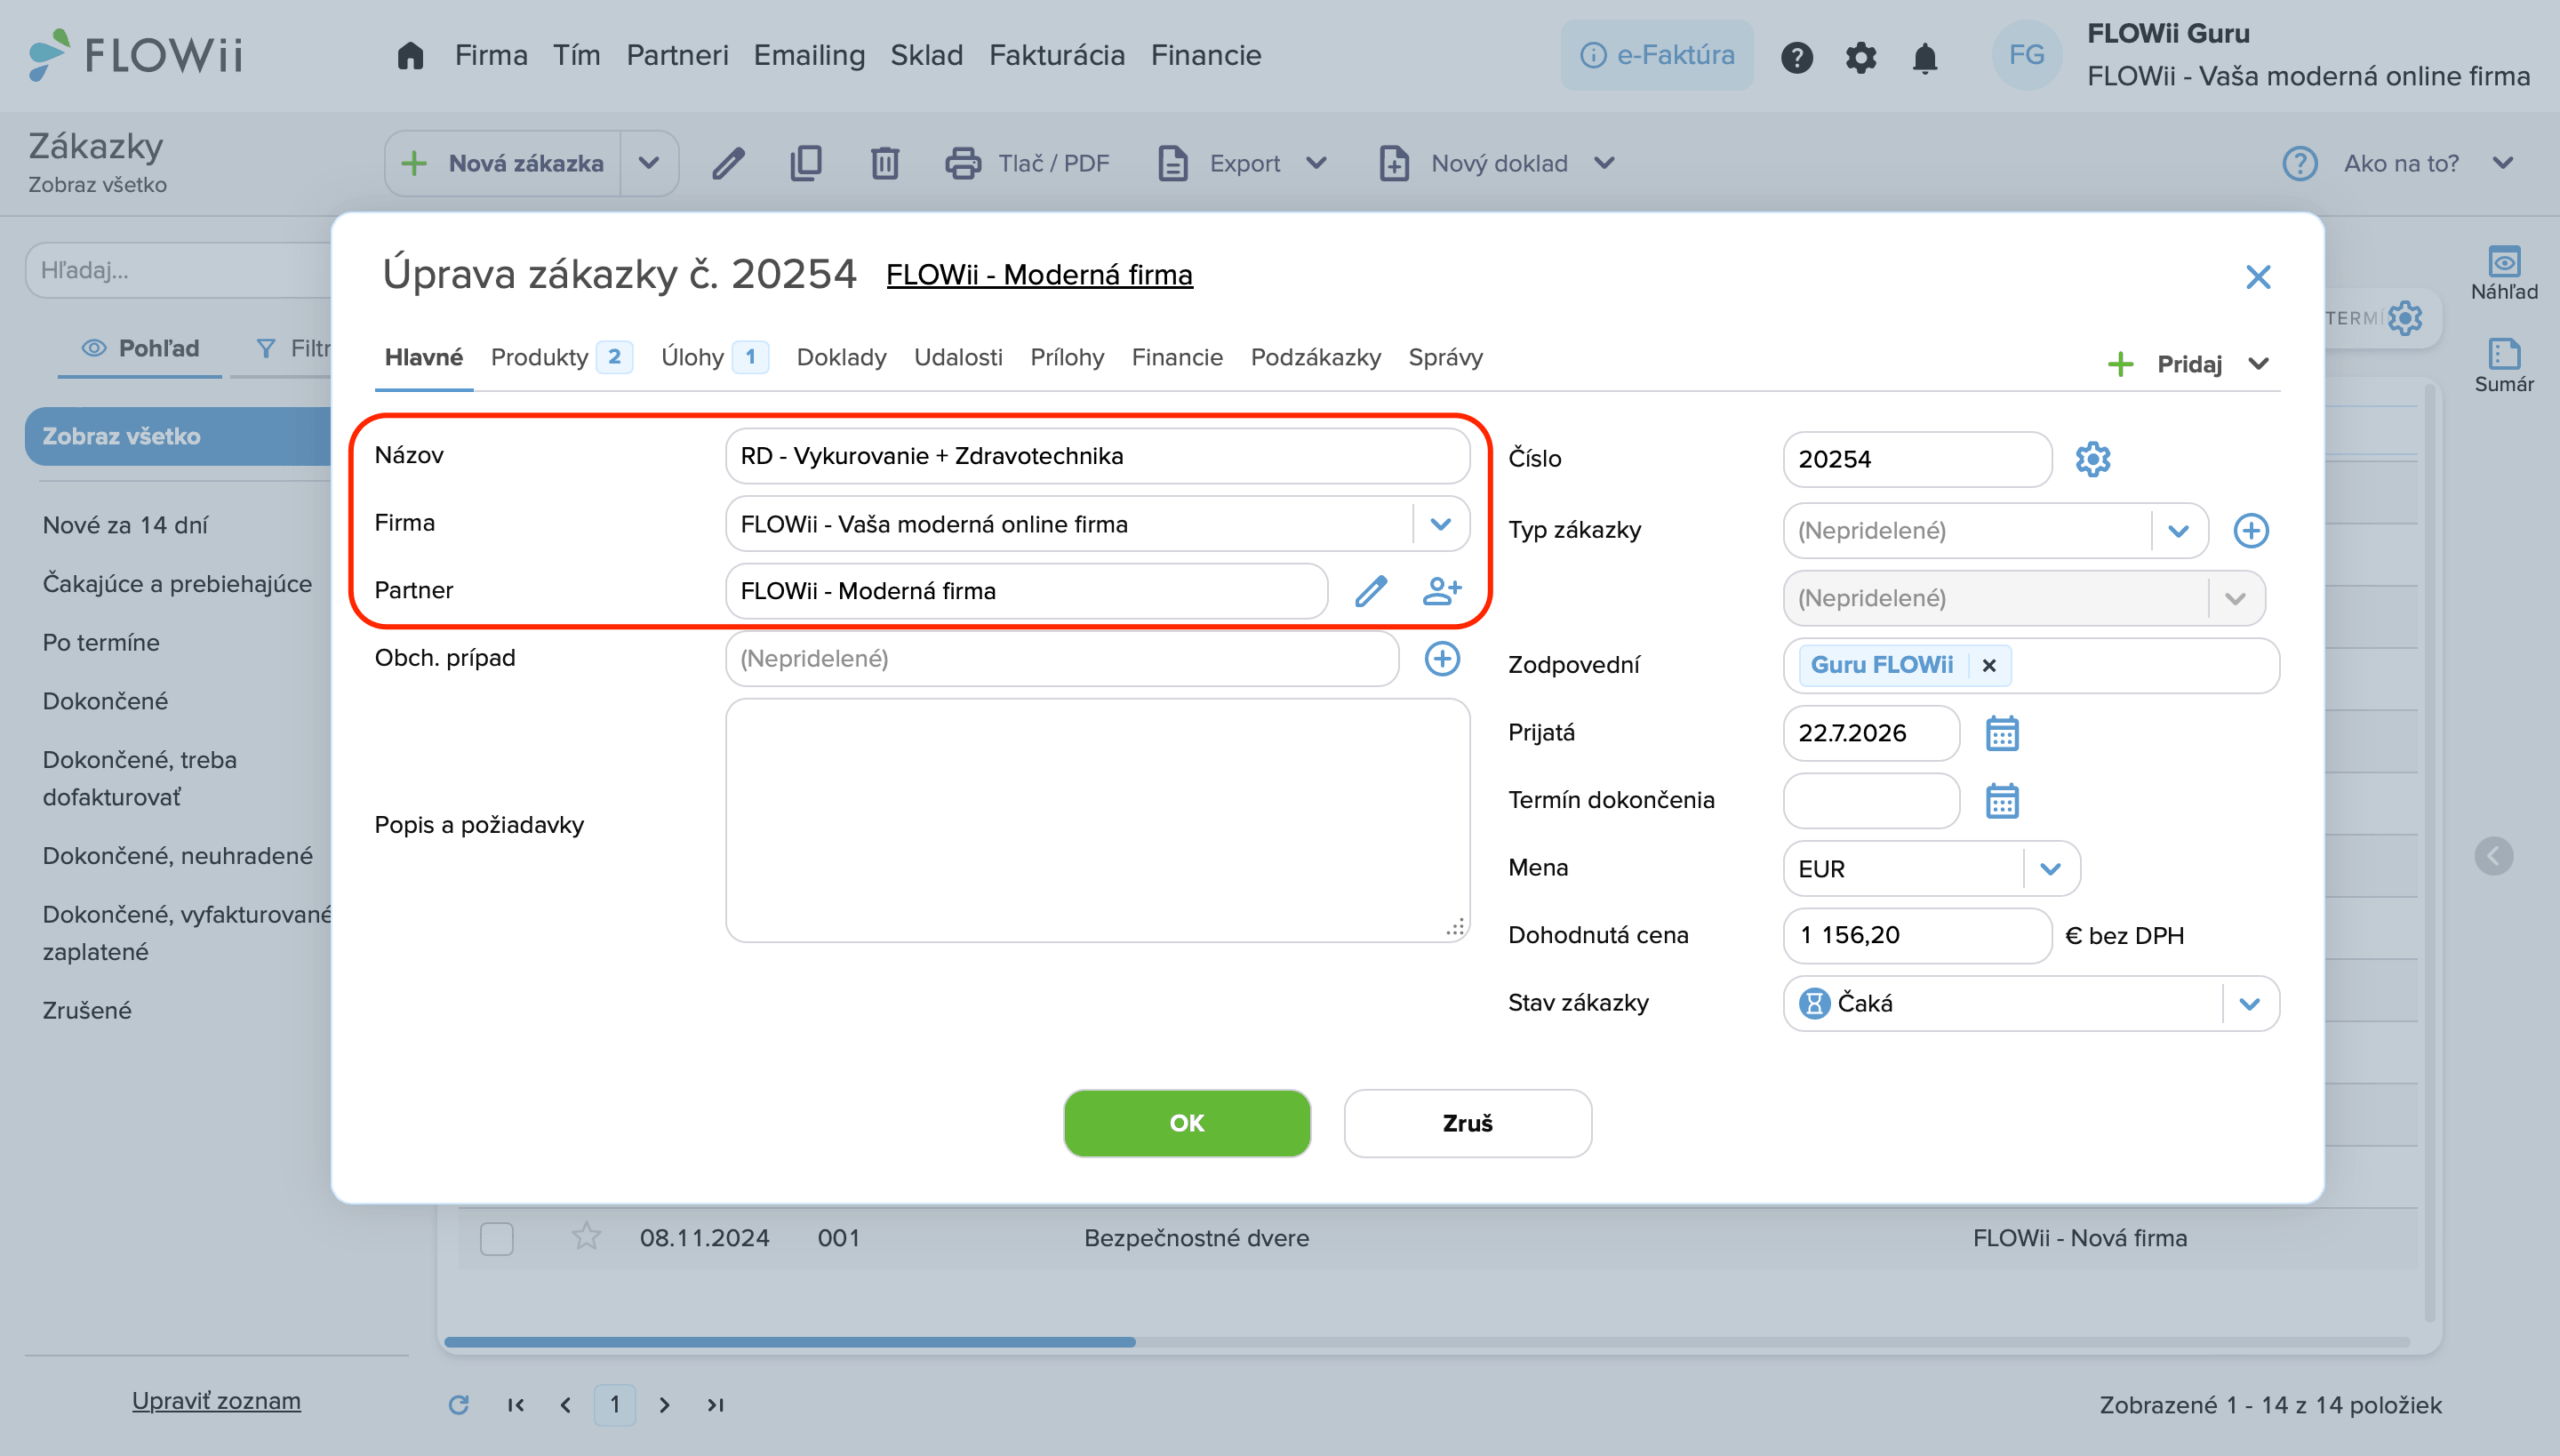Viewport: 2560px width, 1456px height.
Task: Click the Nová zákazka button
Action: pyautogui.click(x=503, y=163)
